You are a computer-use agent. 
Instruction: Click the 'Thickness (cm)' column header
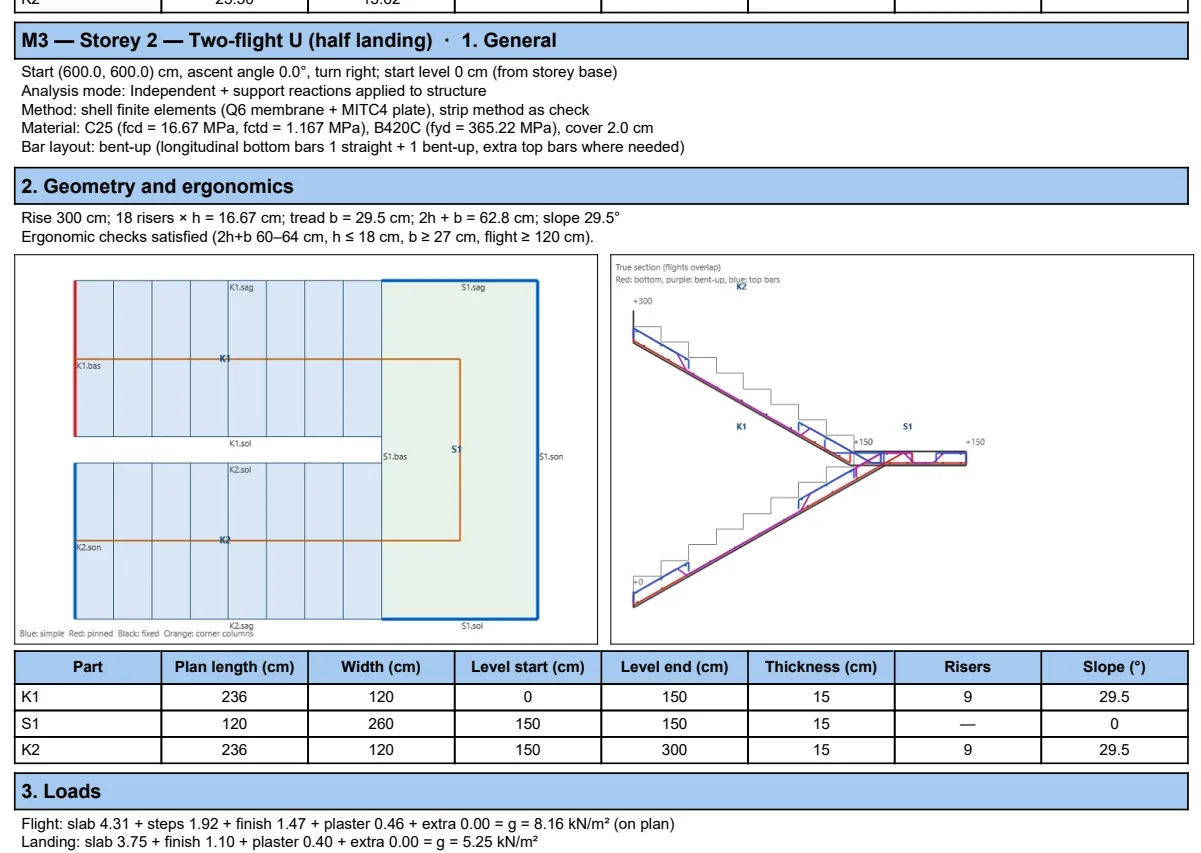[x=821, y=667]
